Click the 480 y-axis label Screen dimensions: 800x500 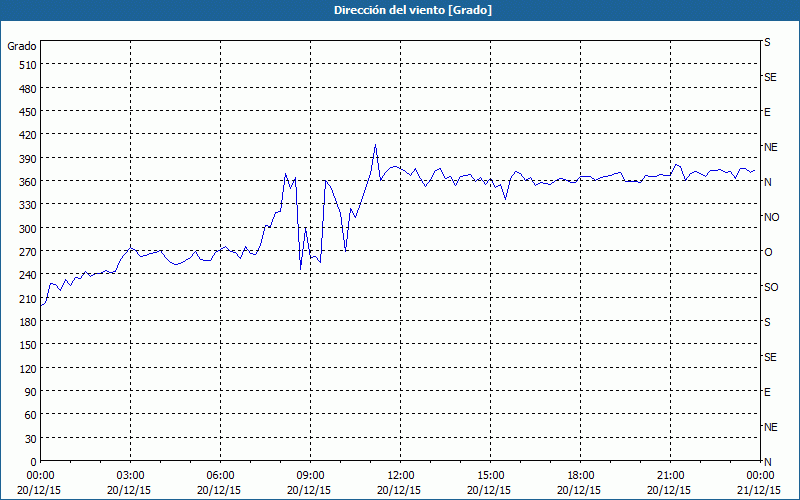[28, 89]
